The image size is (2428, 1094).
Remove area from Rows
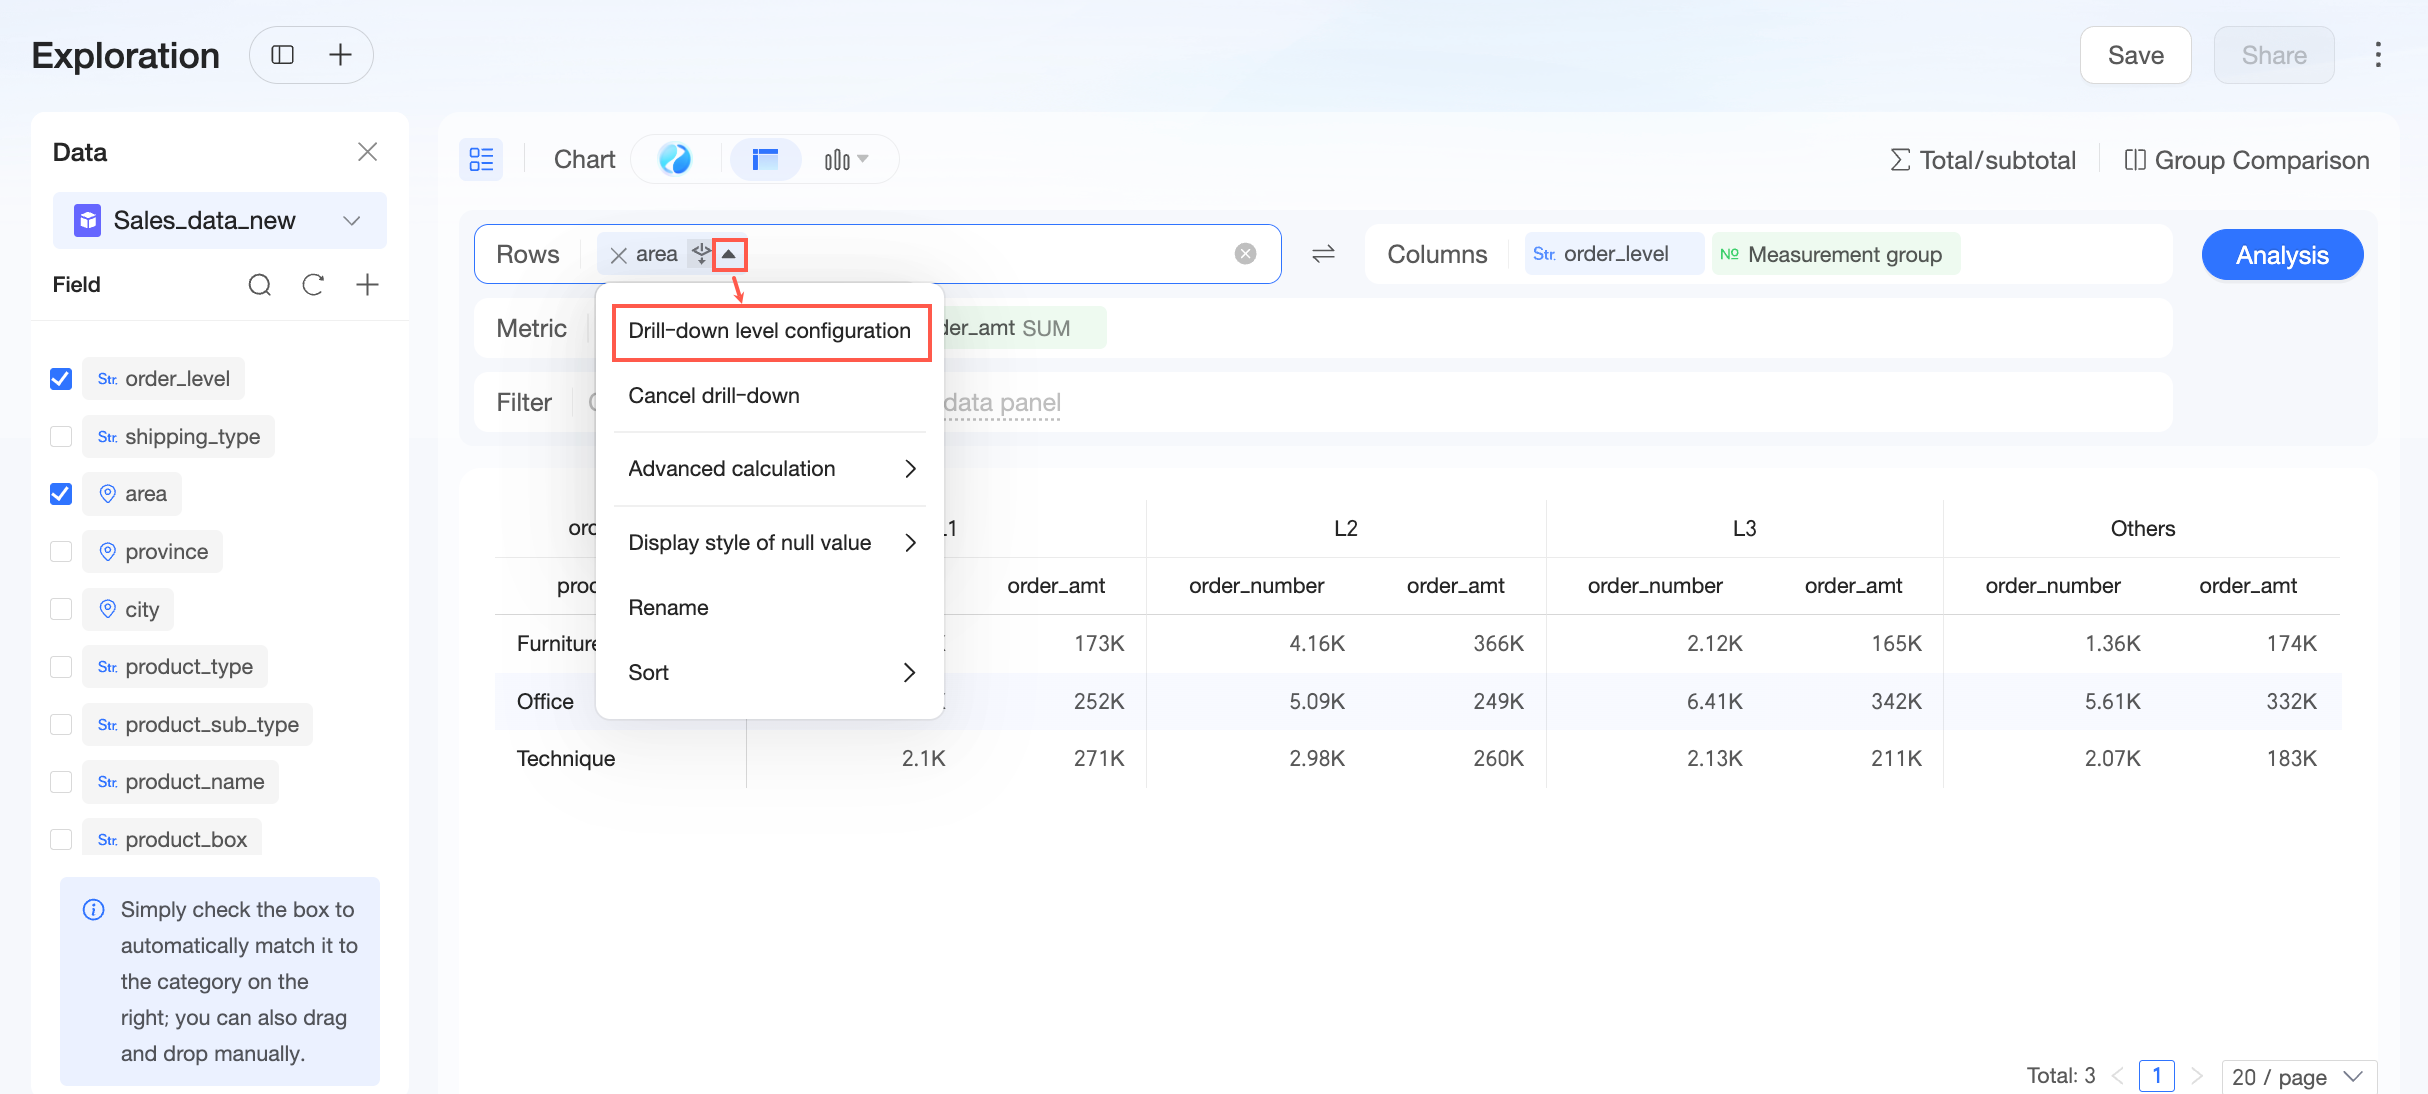coord(618,255)
